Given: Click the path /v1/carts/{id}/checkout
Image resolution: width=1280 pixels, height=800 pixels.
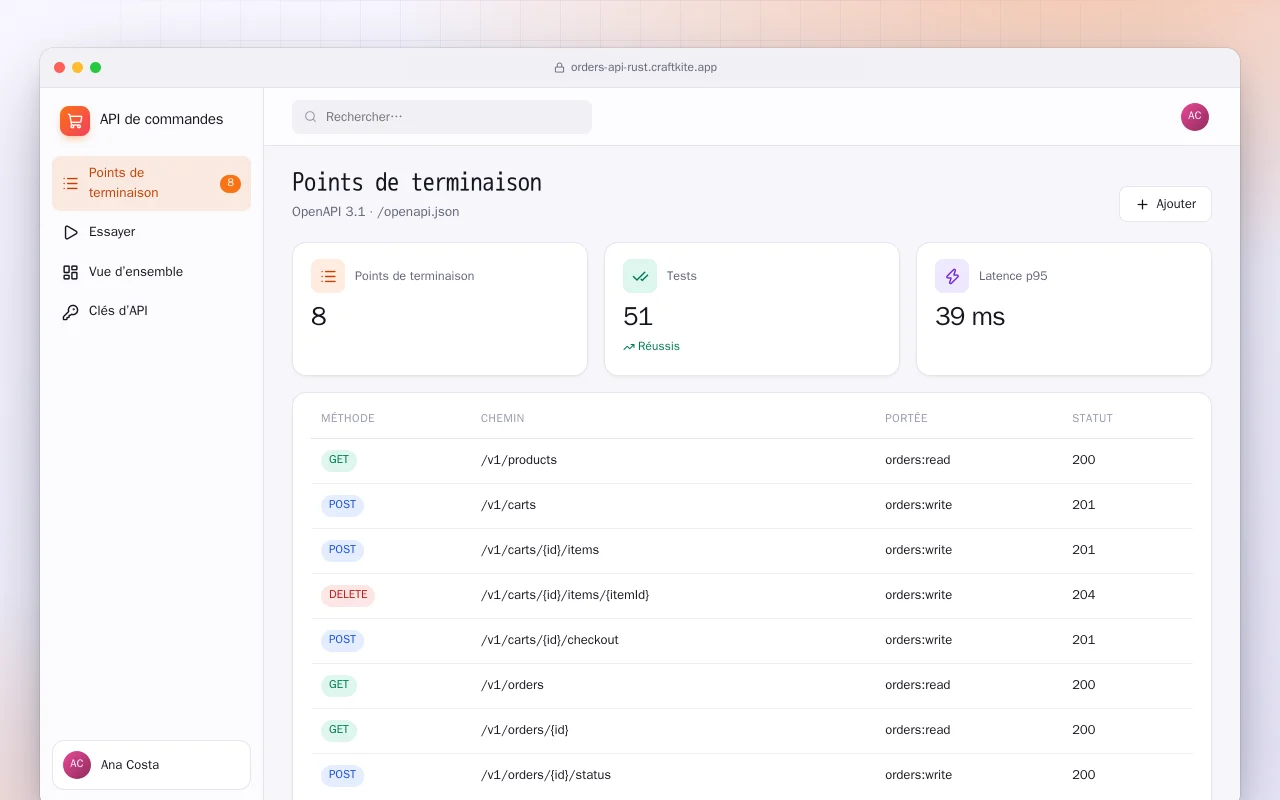Looking at the screenshot, I should coord(550,641).
